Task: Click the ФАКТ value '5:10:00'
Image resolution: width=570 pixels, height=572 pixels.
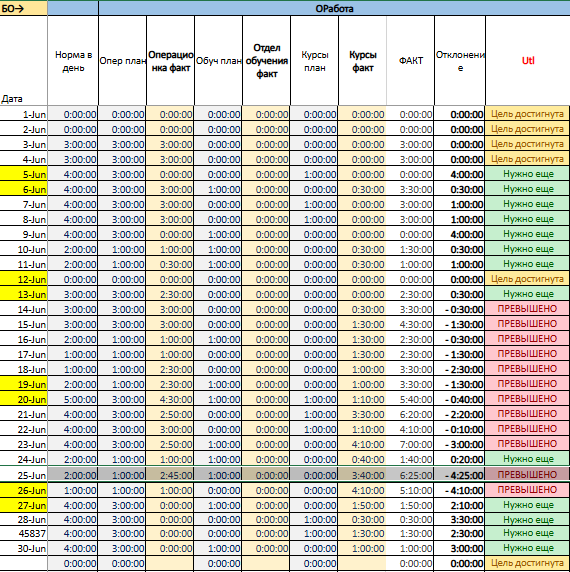Action: [411, 491]
